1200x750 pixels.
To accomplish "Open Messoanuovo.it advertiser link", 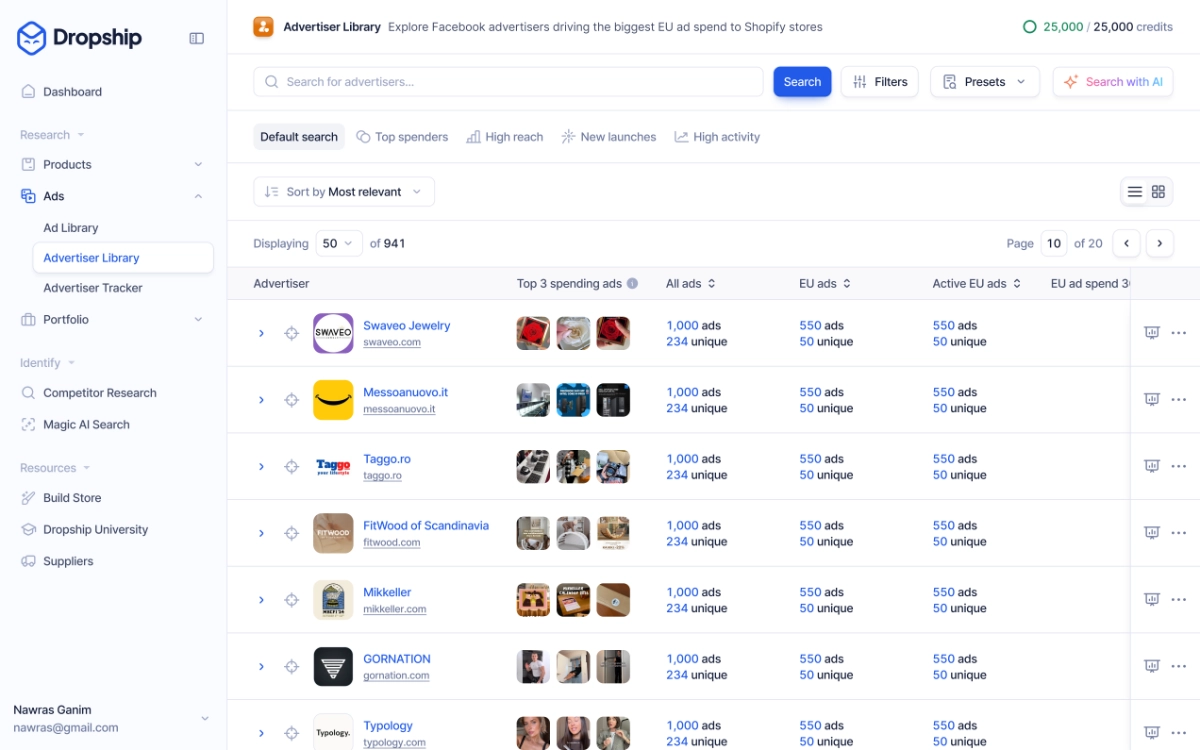I will [406, 393].
